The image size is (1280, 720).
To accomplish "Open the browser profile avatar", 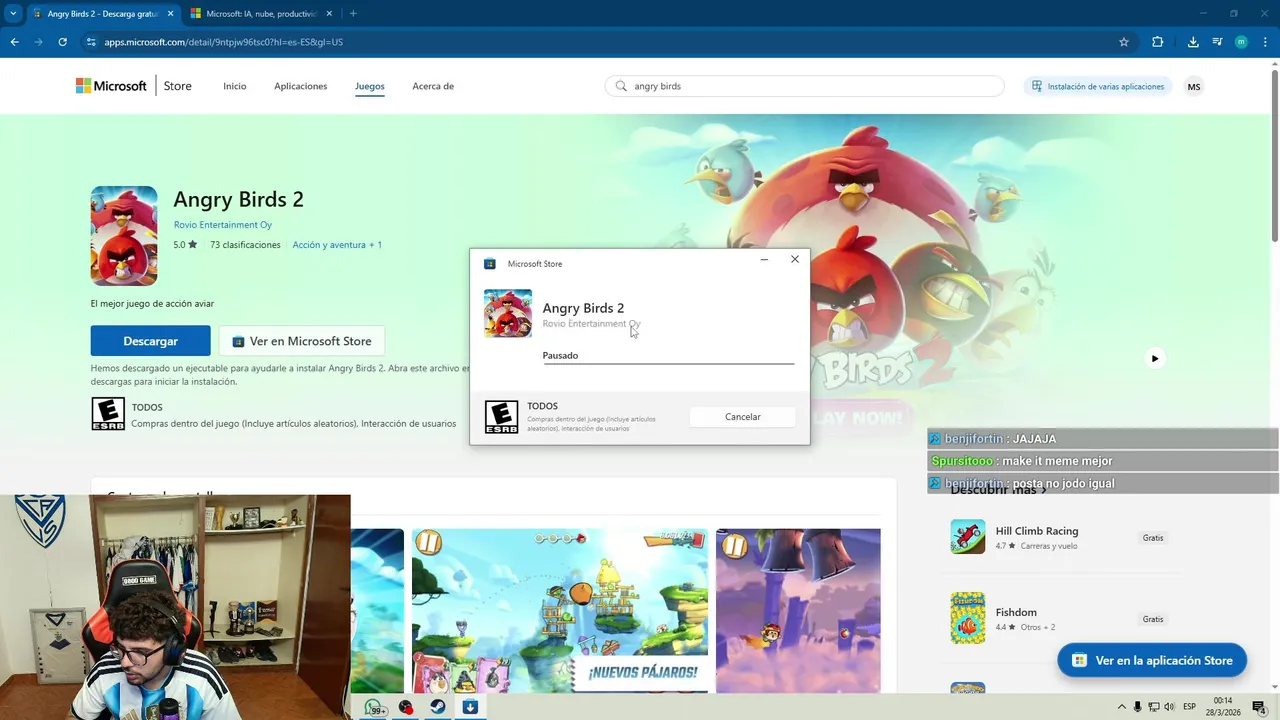I will pos(1241,42).
